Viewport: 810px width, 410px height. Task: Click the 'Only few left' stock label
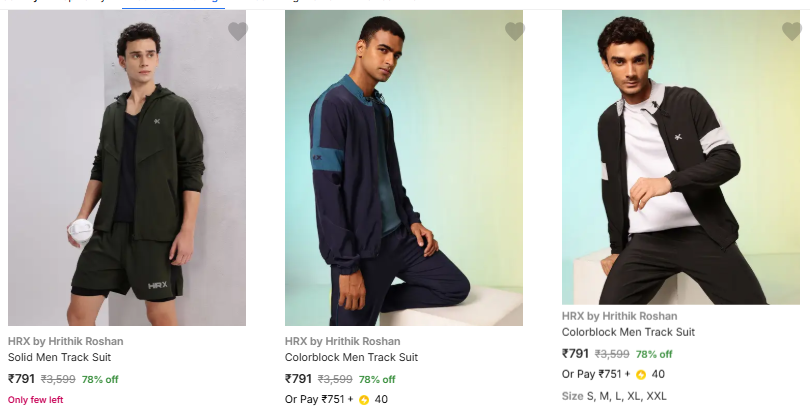tap(36, 400)
